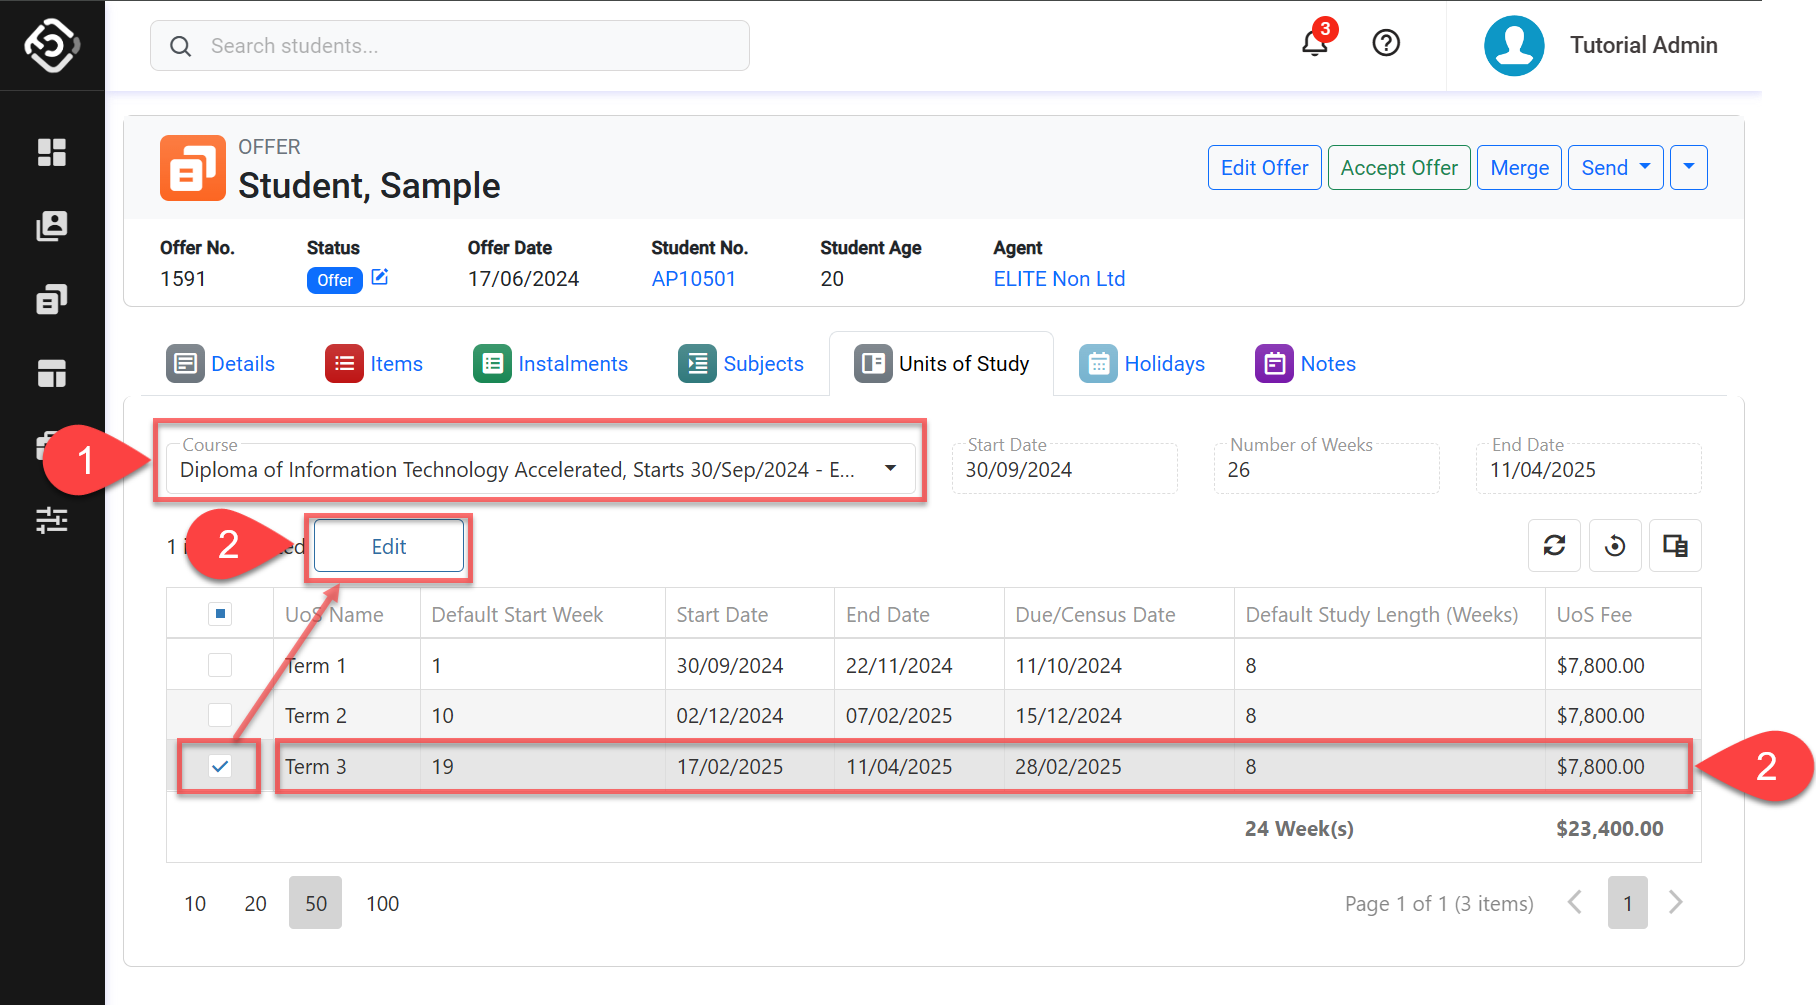Open the contacts/students sidebar icon
The height and width of the screenshot is (1005, 1816).
click(52, 226)
